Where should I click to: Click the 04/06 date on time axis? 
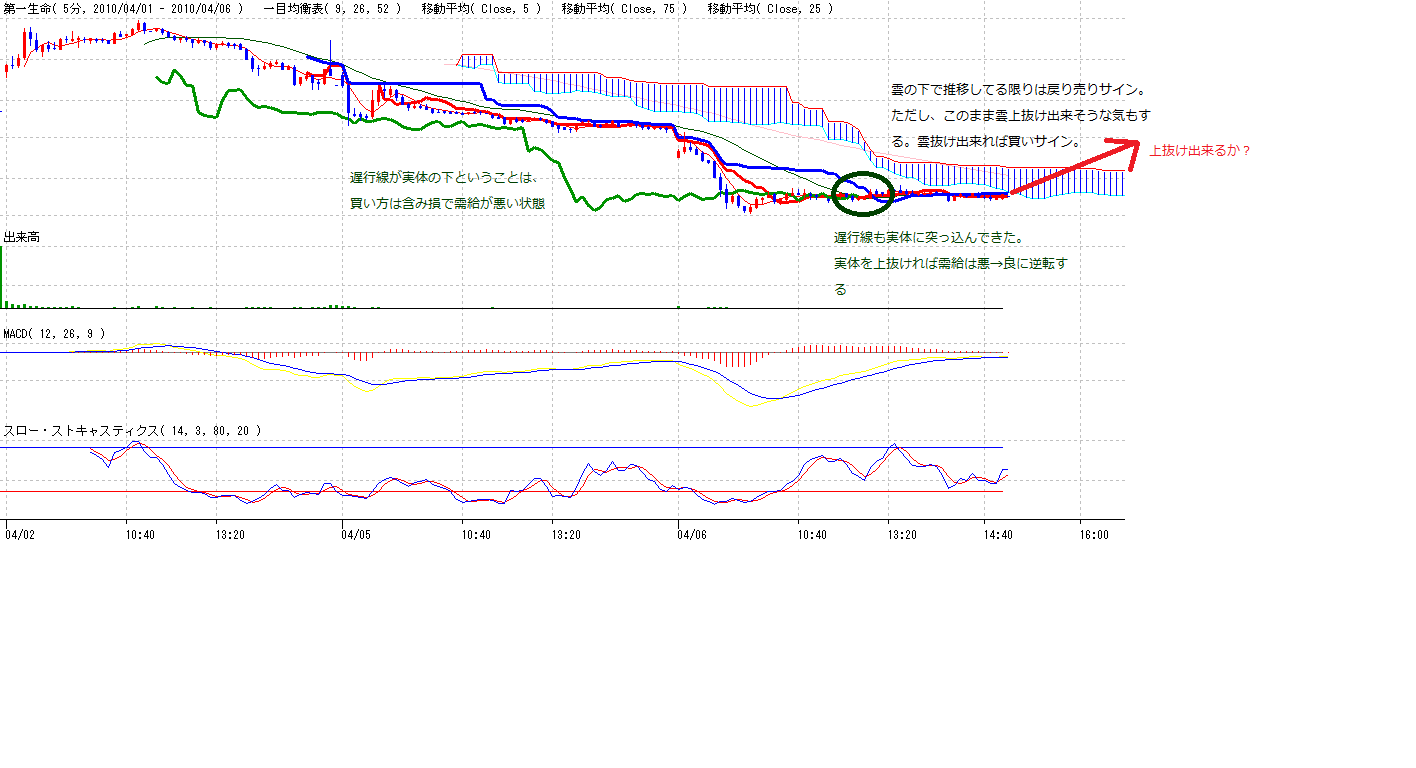point(692,535)
